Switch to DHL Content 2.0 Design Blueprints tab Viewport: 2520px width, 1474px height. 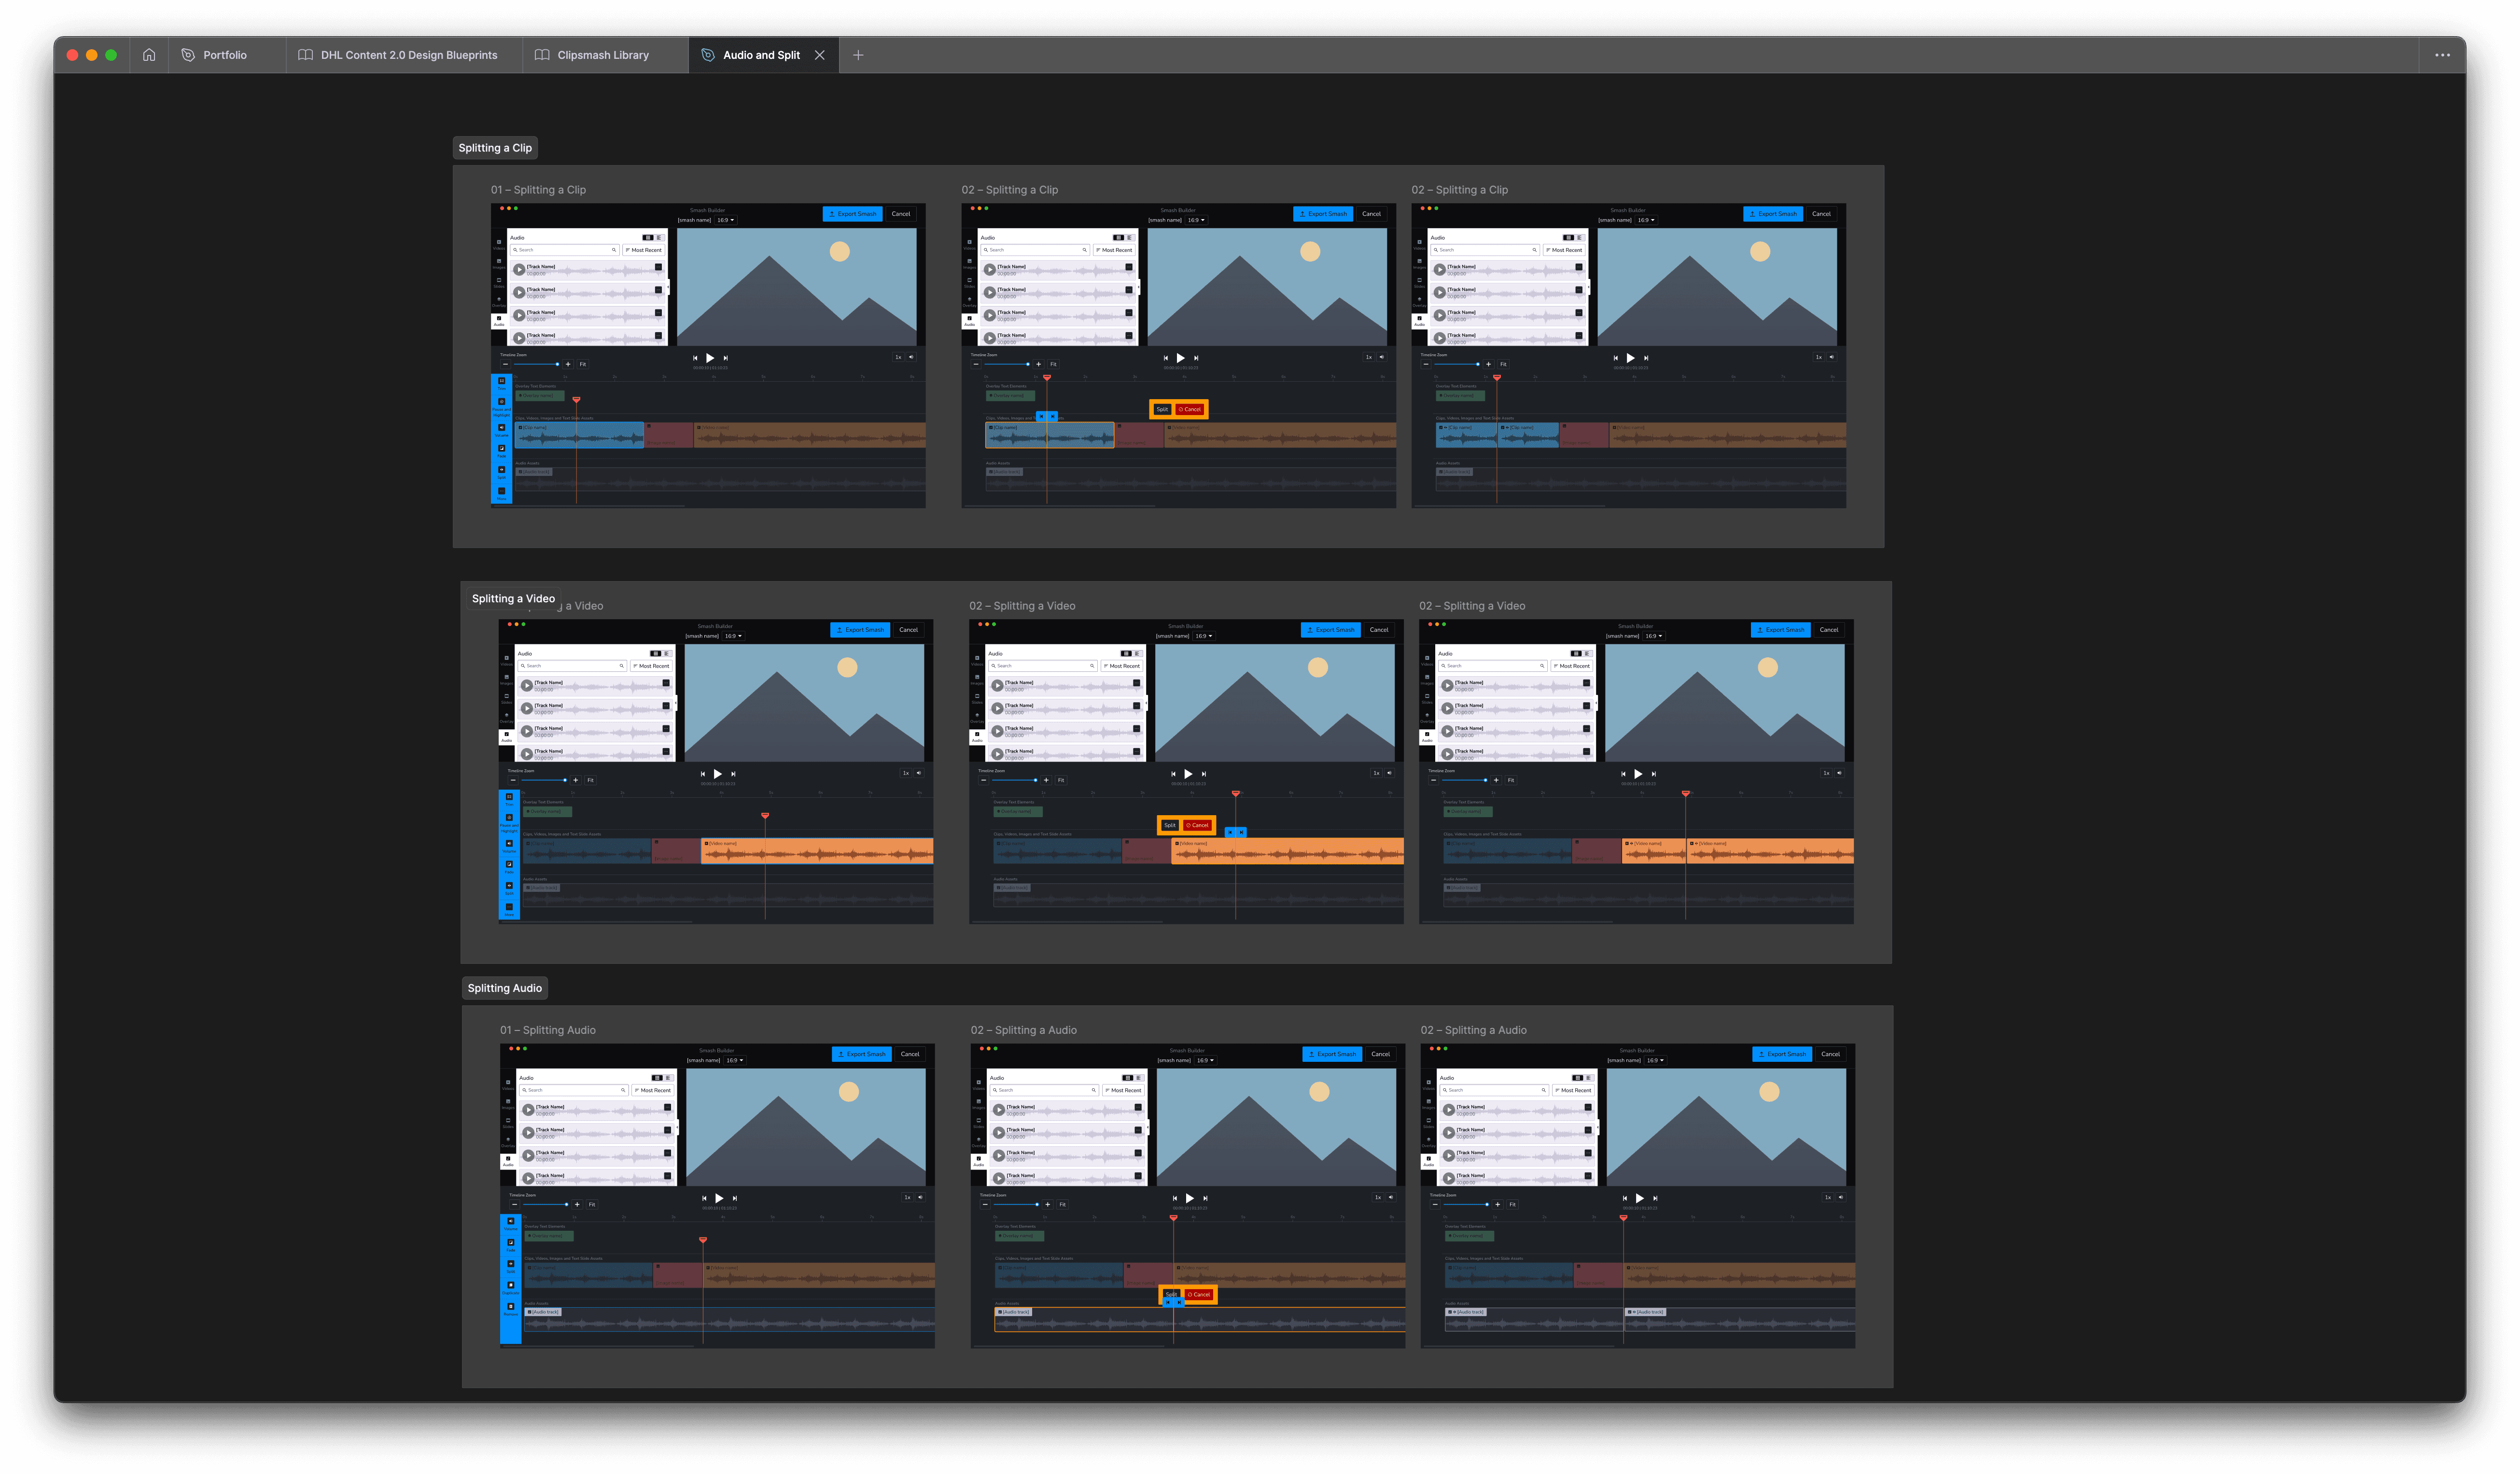pos(408,55)
